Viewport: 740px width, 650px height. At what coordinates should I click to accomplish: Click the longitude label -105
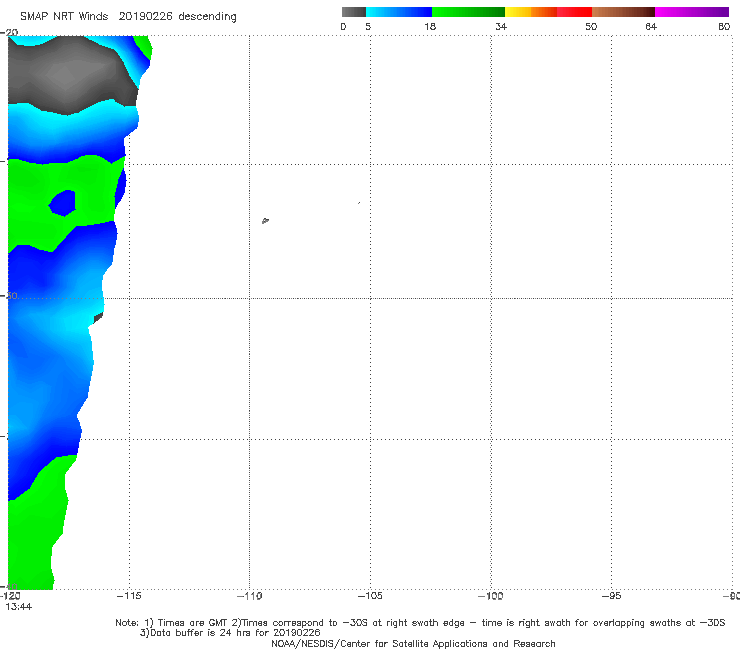click(x=370, y=596)
